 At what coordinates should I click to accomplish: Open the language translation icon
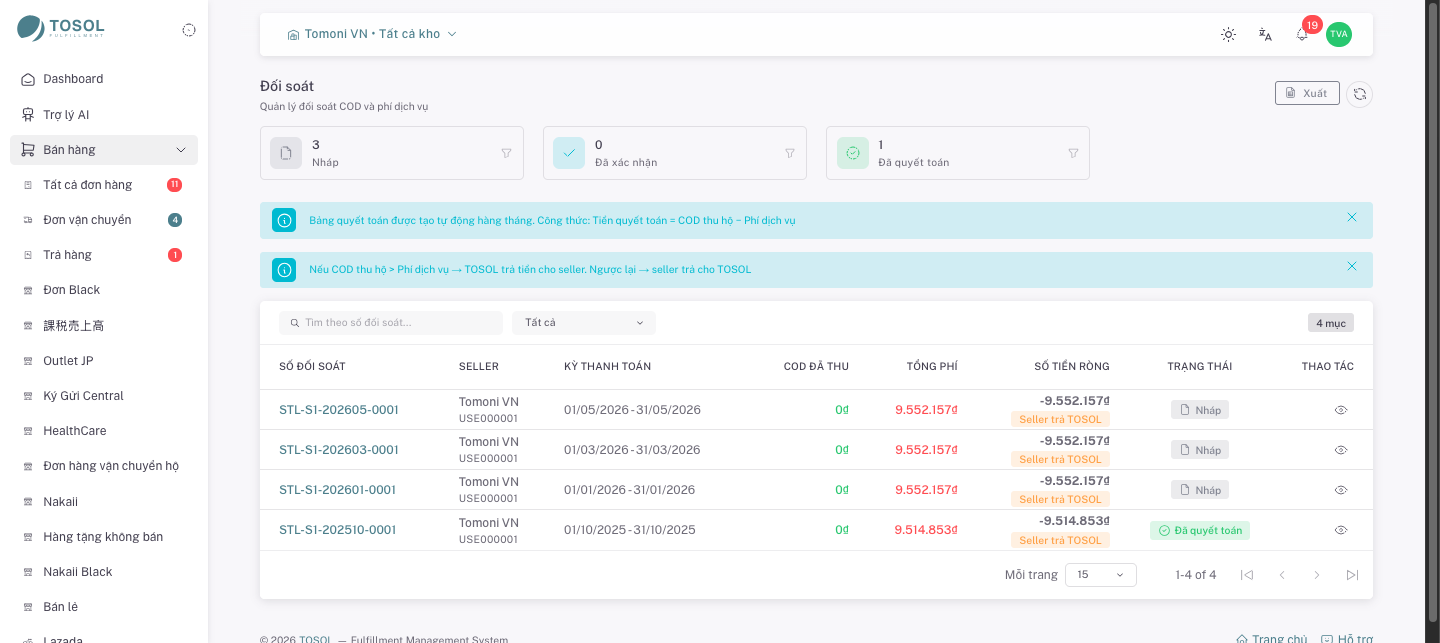[1265, 34]
